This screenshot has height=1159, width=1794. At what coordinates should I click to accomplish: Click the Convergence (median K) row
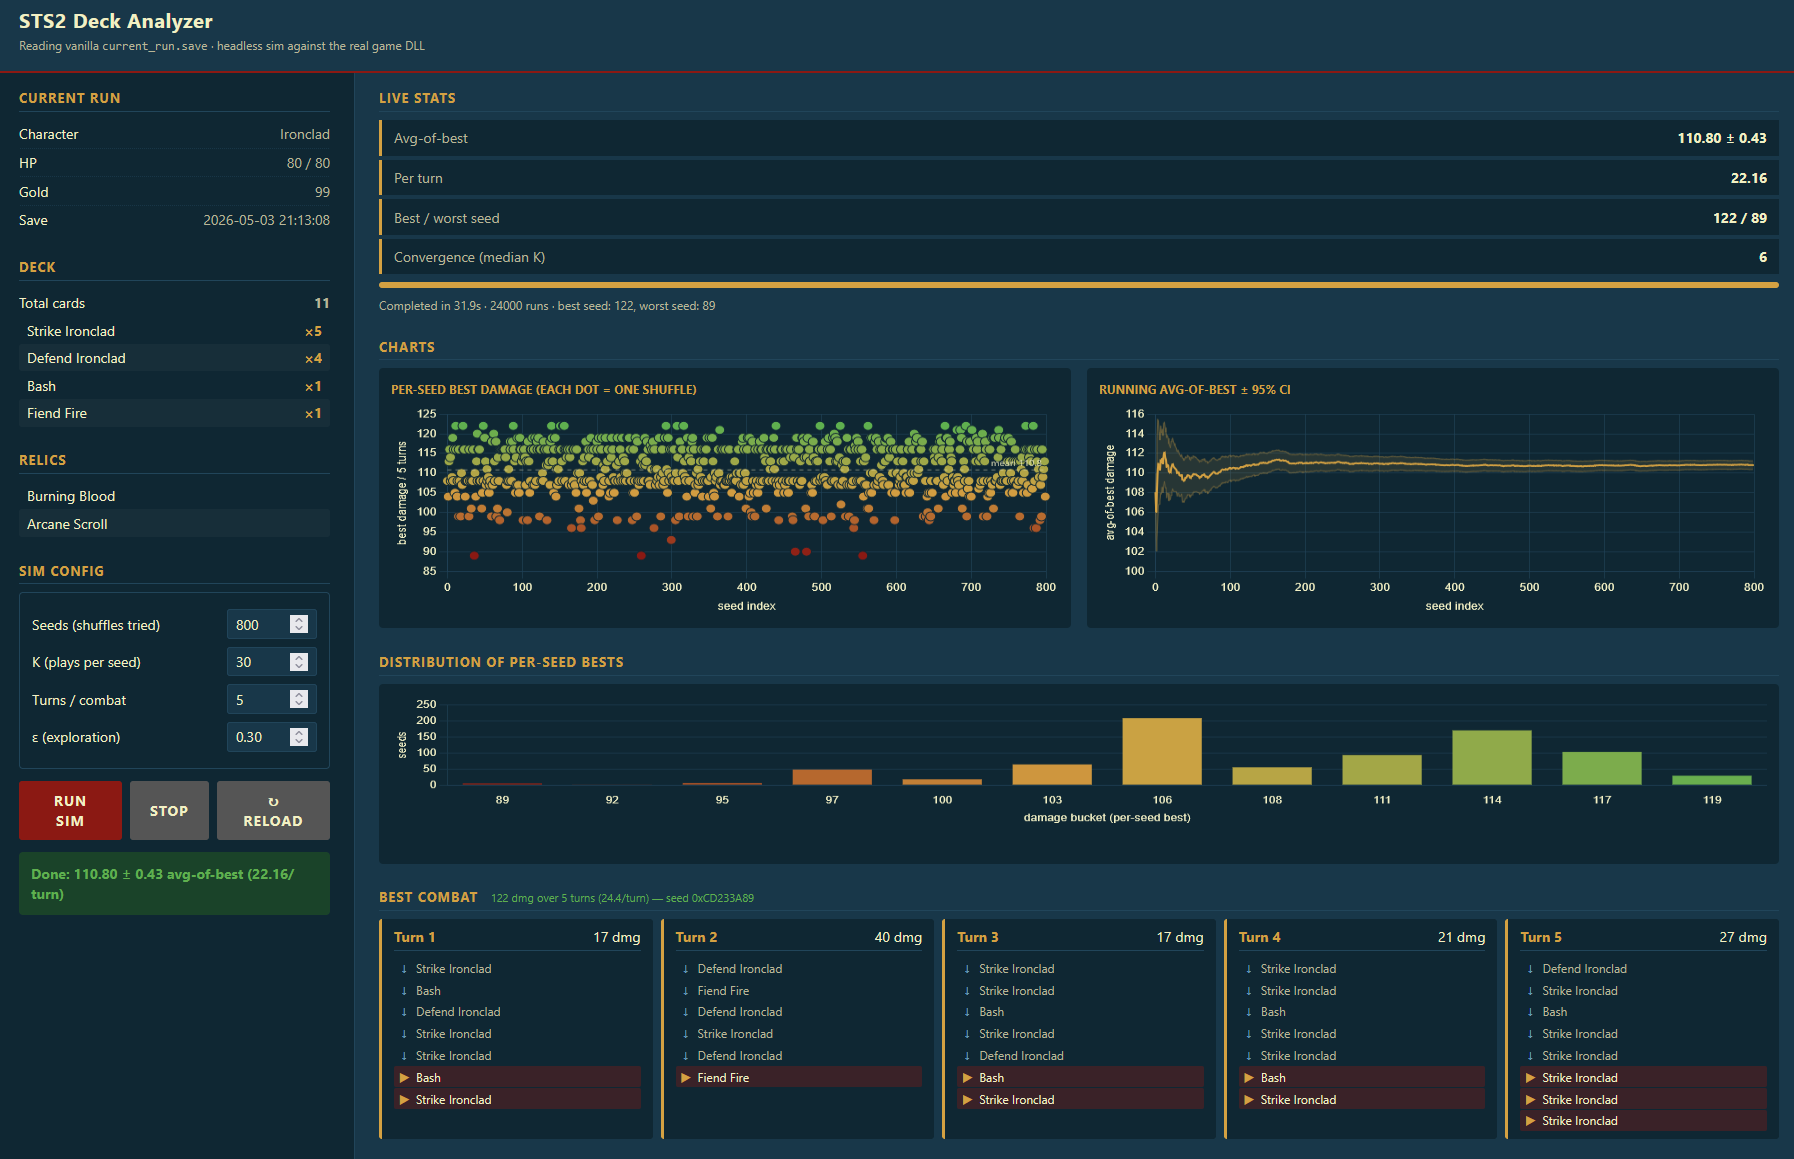(x=1079, y=257)
